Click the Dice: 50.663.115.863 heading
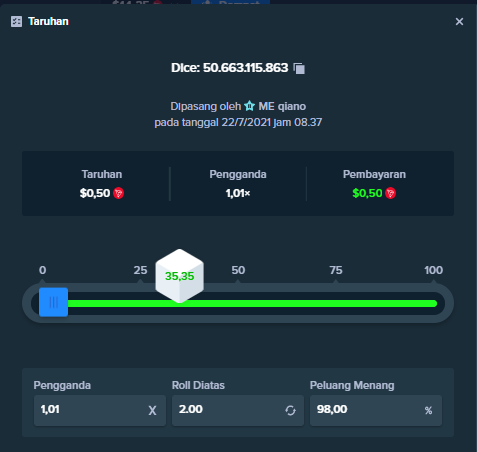This screenshot has height=452, width=477. click(x=230, y=68)
